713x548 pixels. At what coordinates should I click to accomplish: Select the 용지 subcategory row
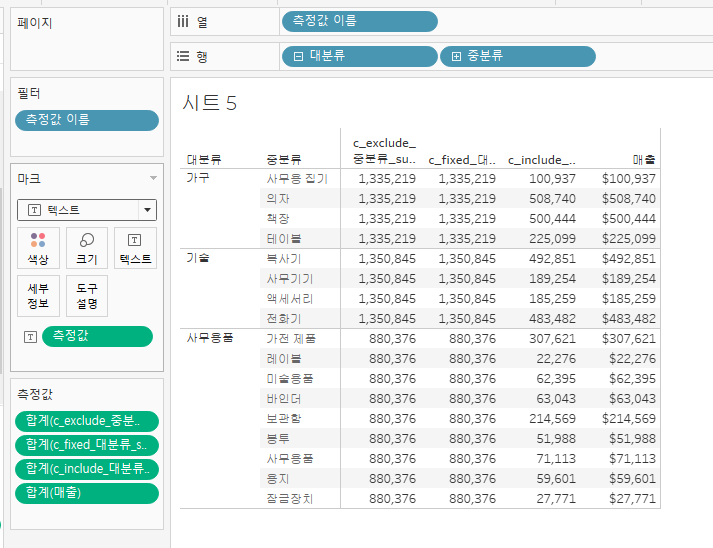click(x=278, y=479)
